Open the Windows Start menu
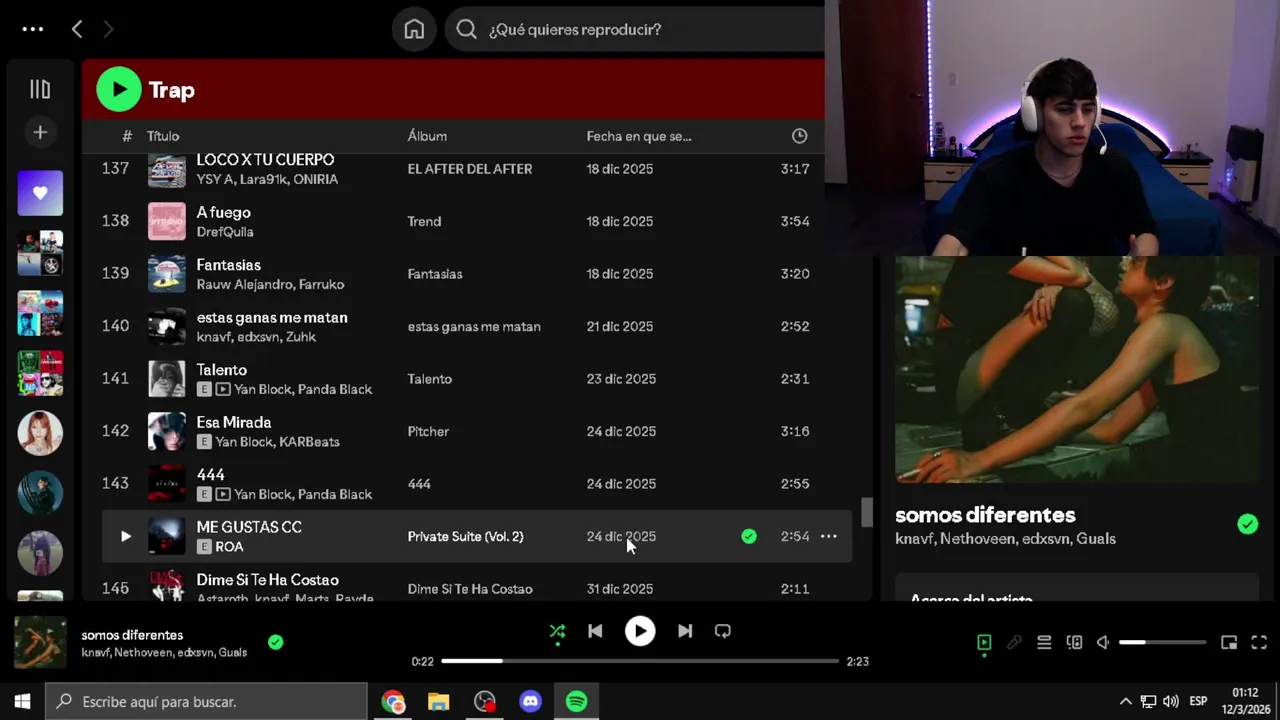Image resolution: width=1280 pixels, height=720 pixels. (22, 701)
